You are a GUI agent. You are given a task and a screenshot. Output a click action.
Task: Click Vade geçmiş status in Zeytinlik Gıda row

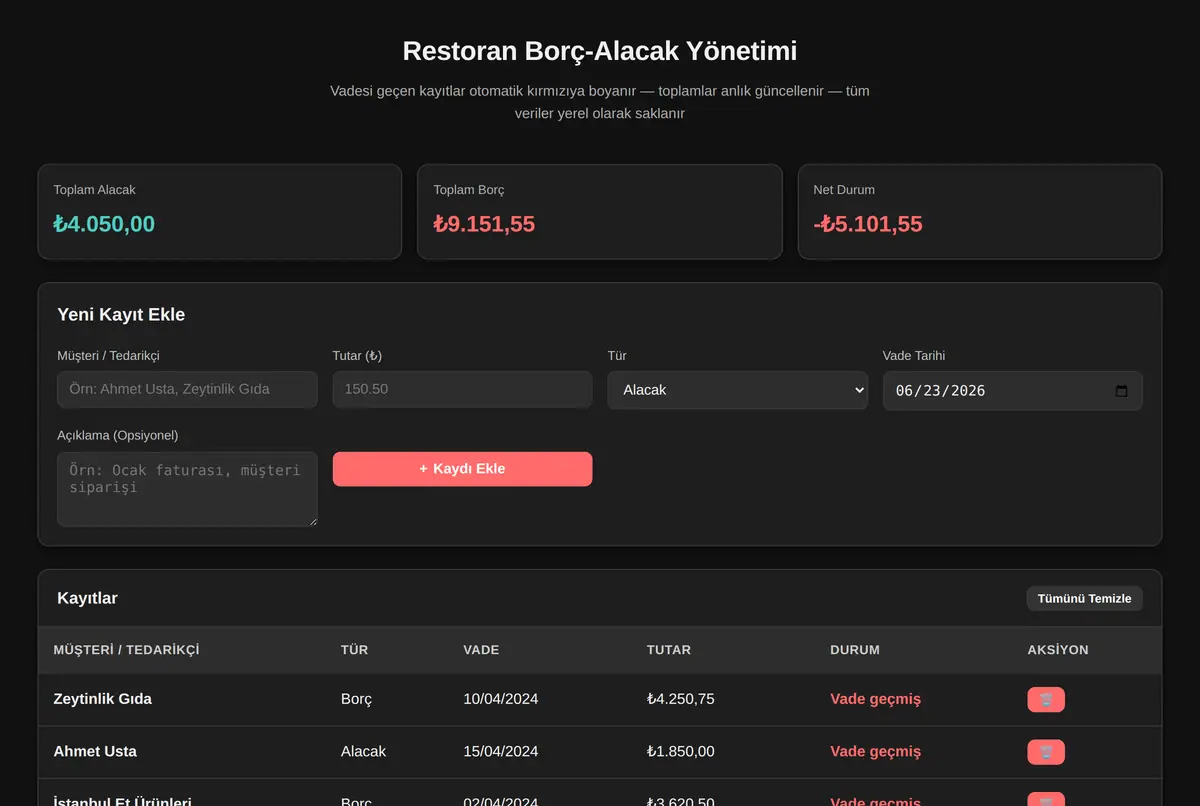point(875,699)
